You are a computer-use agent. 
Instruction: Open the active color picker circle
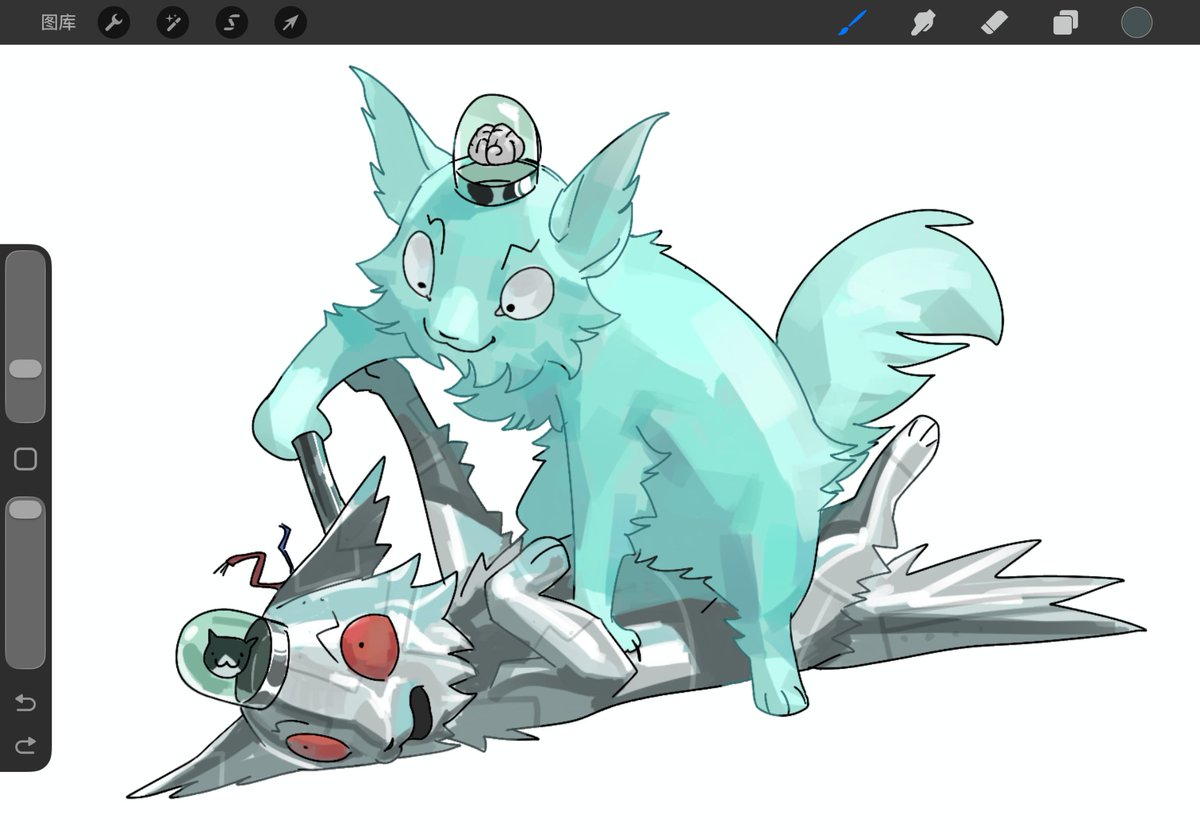coord(1136,22)
